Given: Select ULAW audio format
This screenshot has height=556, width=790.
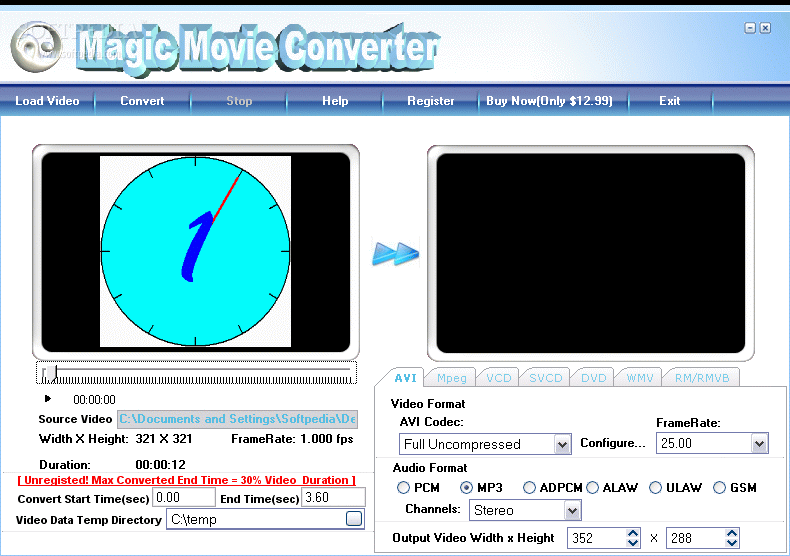Looking at the screenshot, I should pyautogui.click(x=655, y=488).
